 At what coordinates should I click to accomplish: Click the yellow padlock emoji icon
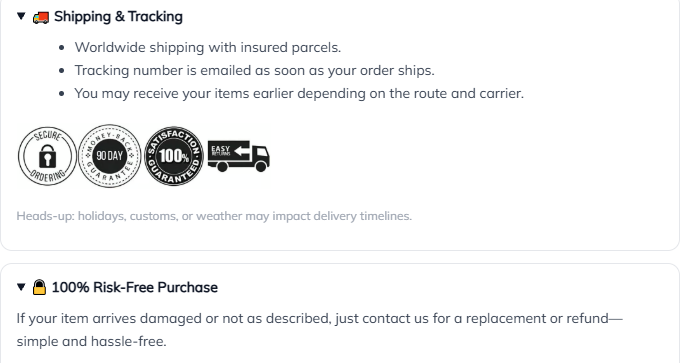tap(39, 287)
